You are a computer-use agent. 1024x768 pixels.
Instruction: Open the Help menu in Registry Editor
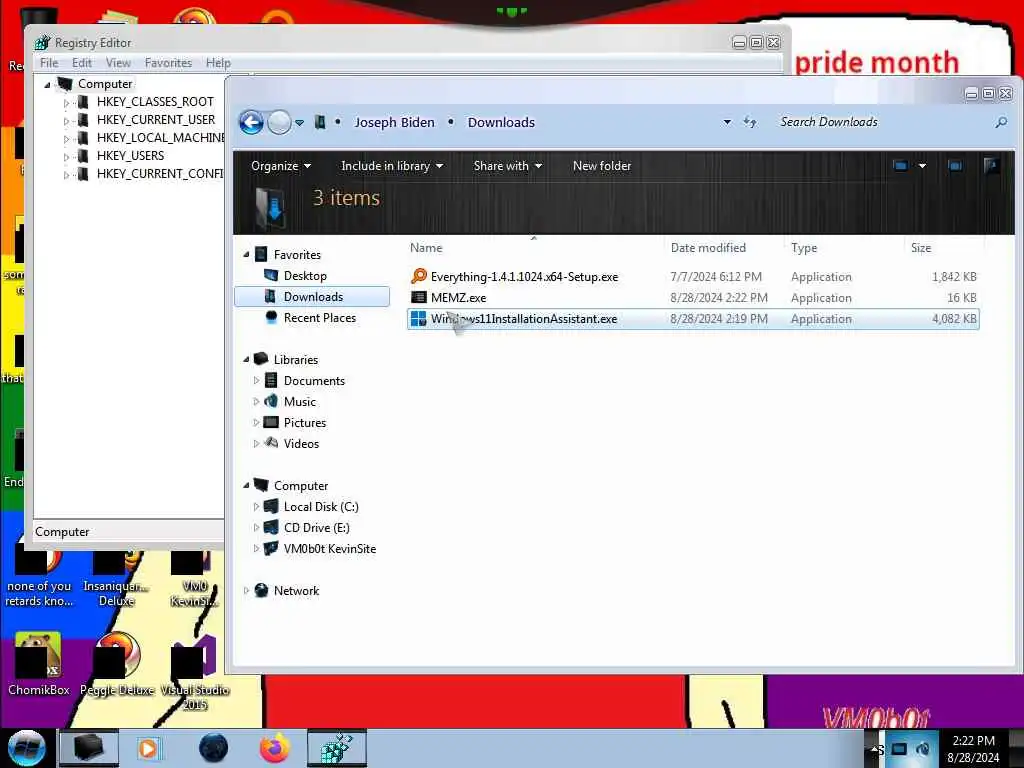point(218,63)
